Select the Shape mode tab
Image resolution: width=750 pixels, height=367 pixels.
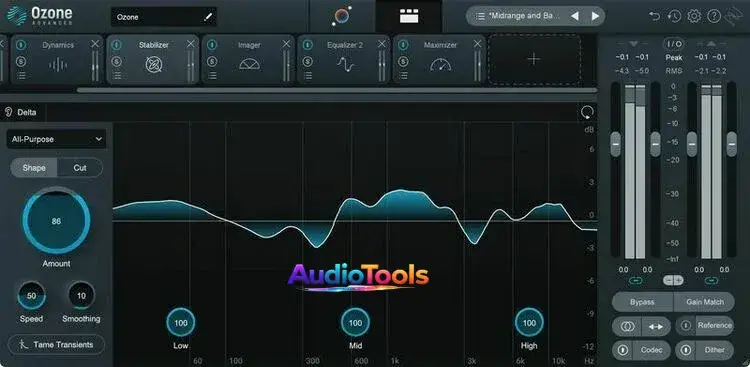tap(34, 168)
